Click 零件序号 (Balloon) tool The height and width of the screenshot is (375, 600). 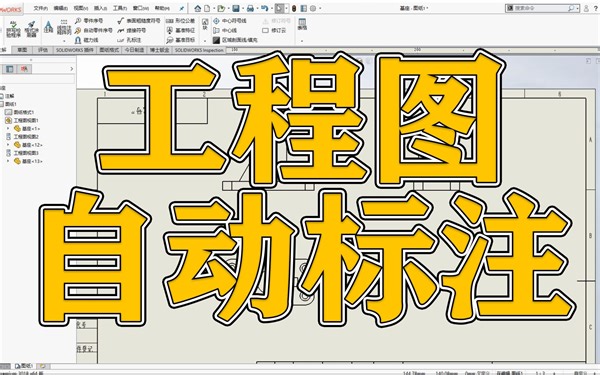point(89,21)
